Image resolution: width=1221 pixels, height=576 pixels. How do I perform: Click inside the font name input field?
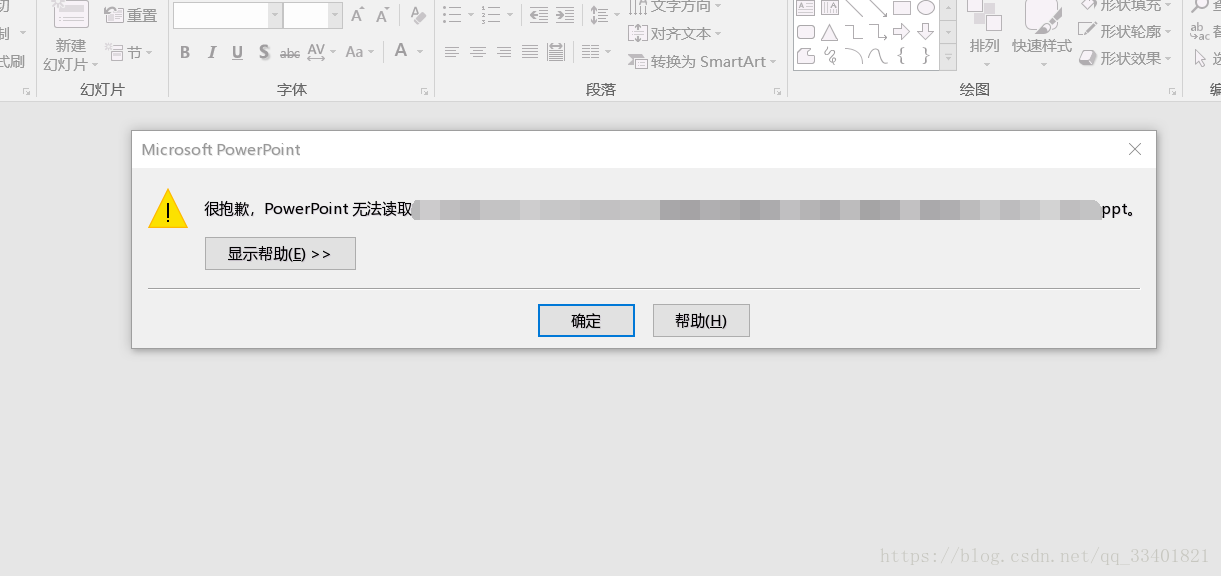221,15
